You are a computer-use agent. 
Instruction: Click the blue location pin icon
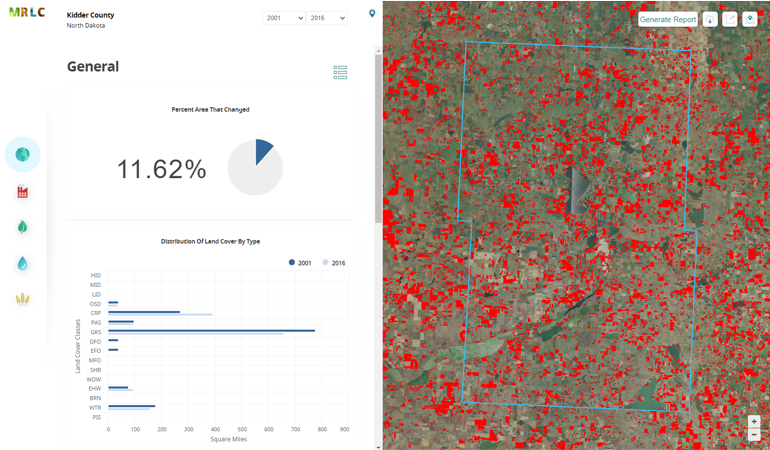point(372,14)
